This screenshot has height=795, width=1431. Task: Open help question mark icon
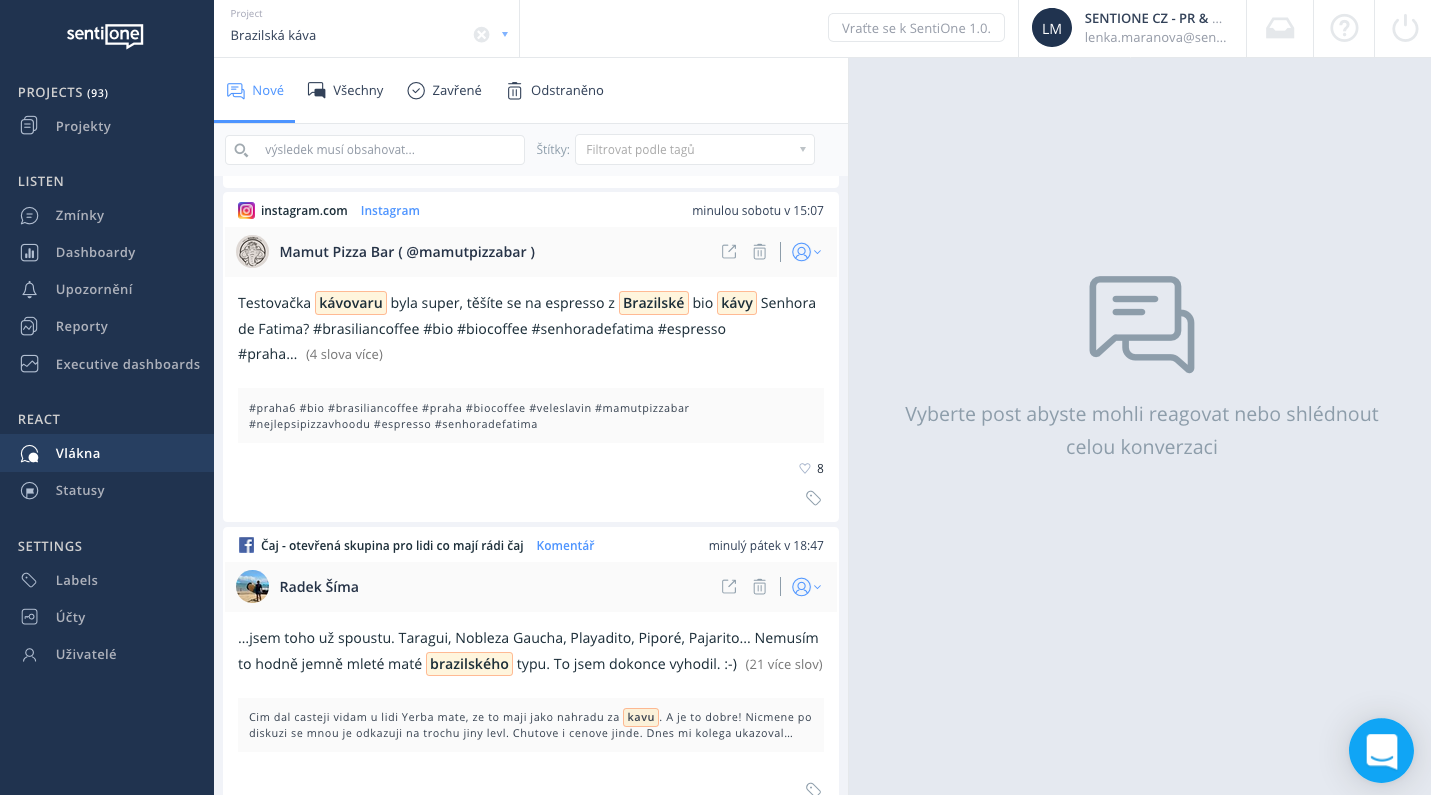click(x=1344, y=28)
